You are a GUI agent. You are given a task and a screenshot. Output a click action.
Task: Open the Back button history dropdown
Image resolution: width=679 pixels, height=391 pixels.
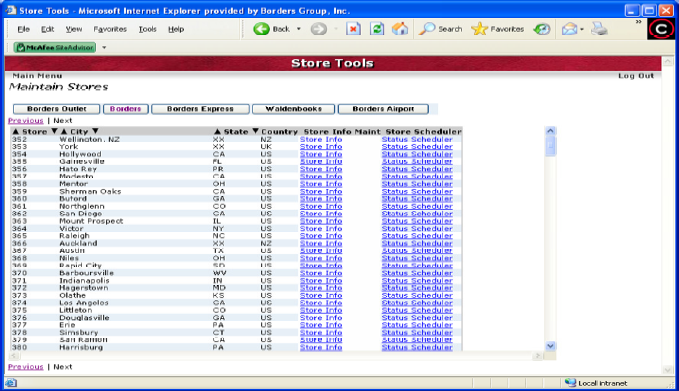[x=298, y=29]
